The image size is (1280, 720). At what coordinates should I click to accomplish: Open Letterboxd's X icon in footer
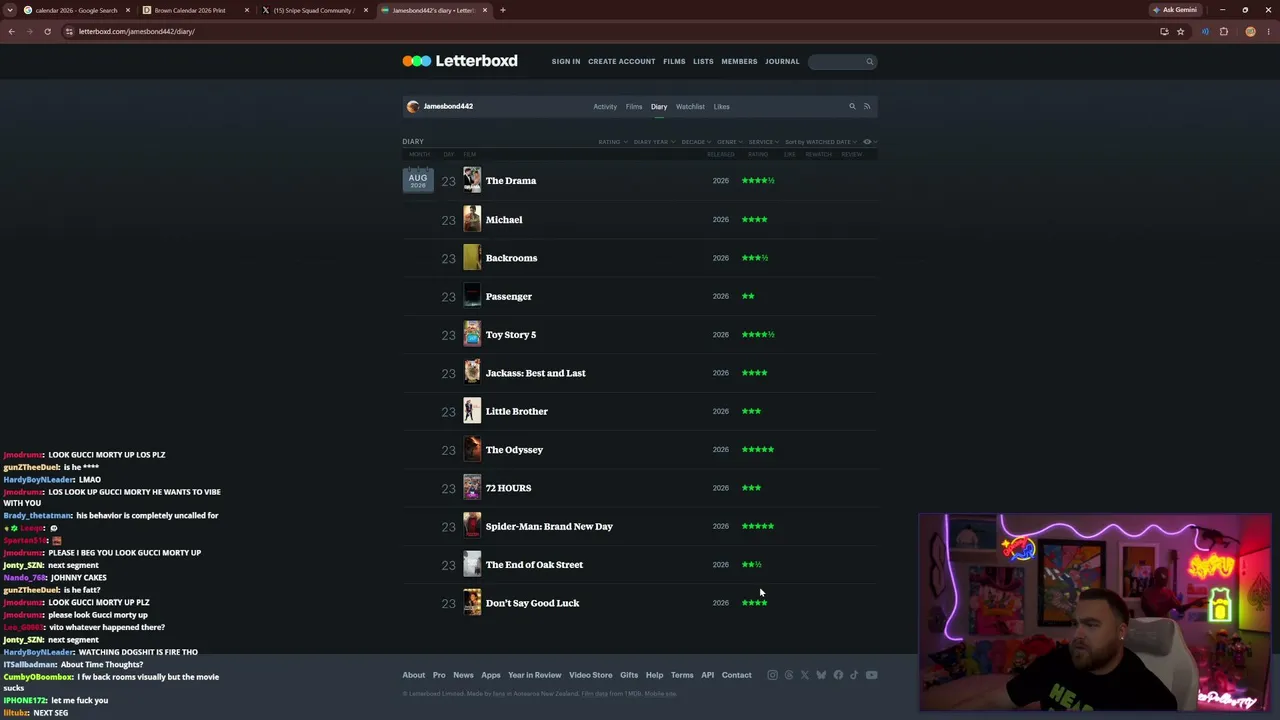805,675
